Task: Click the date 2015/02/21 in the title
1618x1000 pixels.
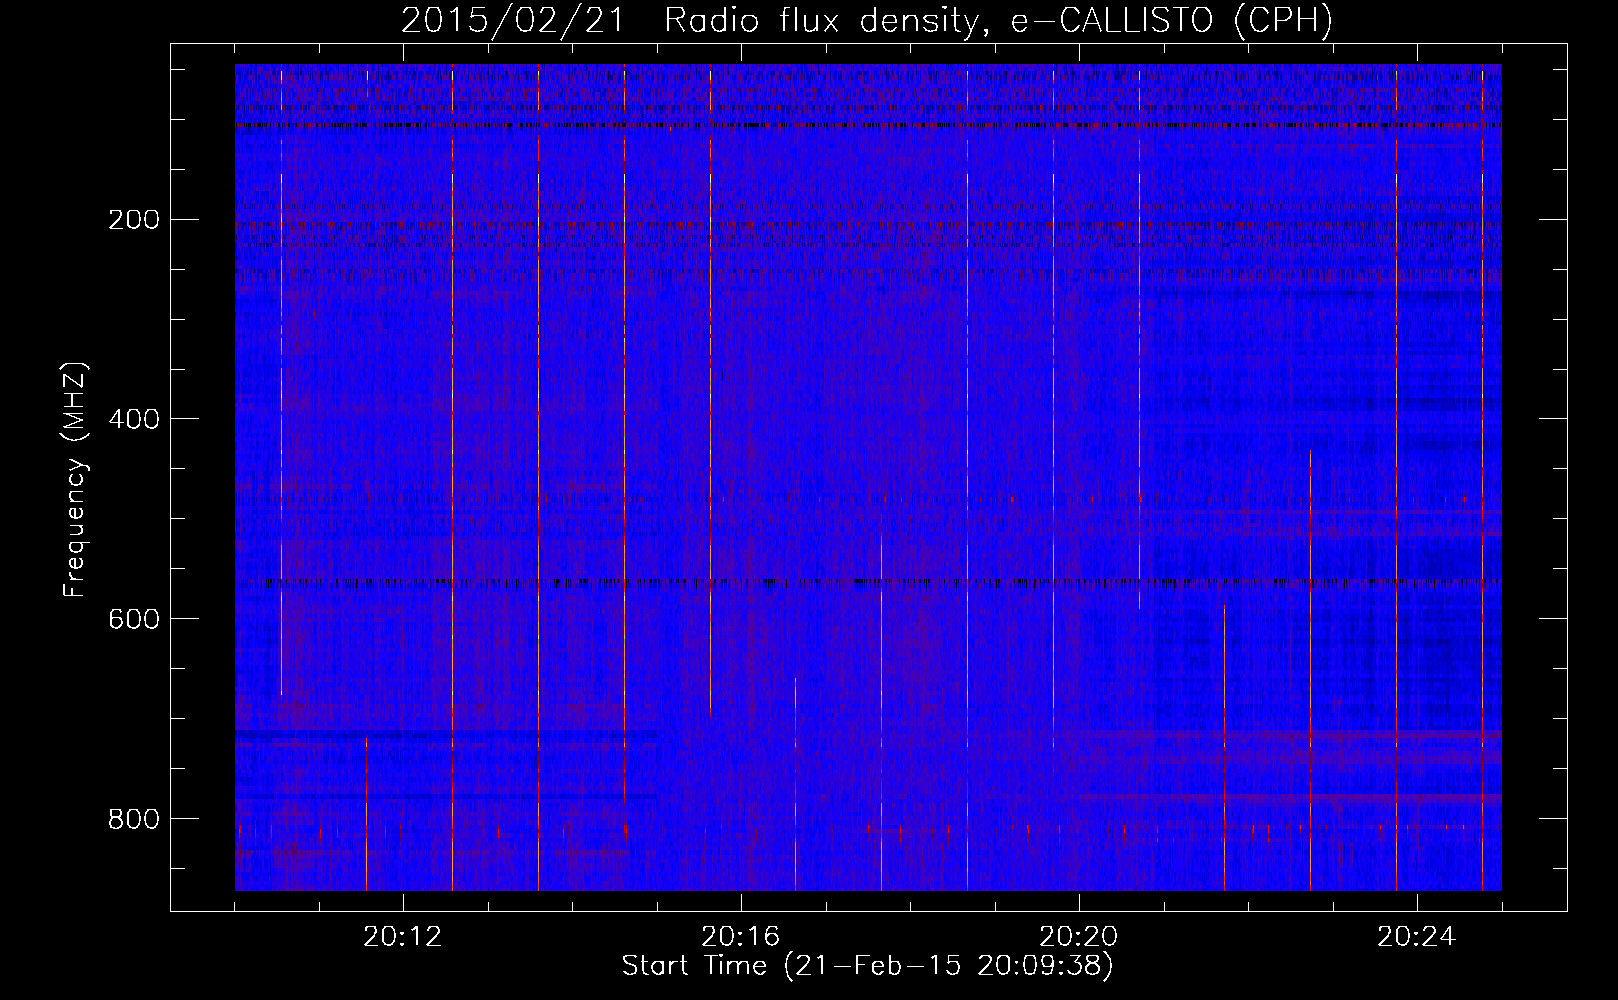Action: (x=514, y=20)
